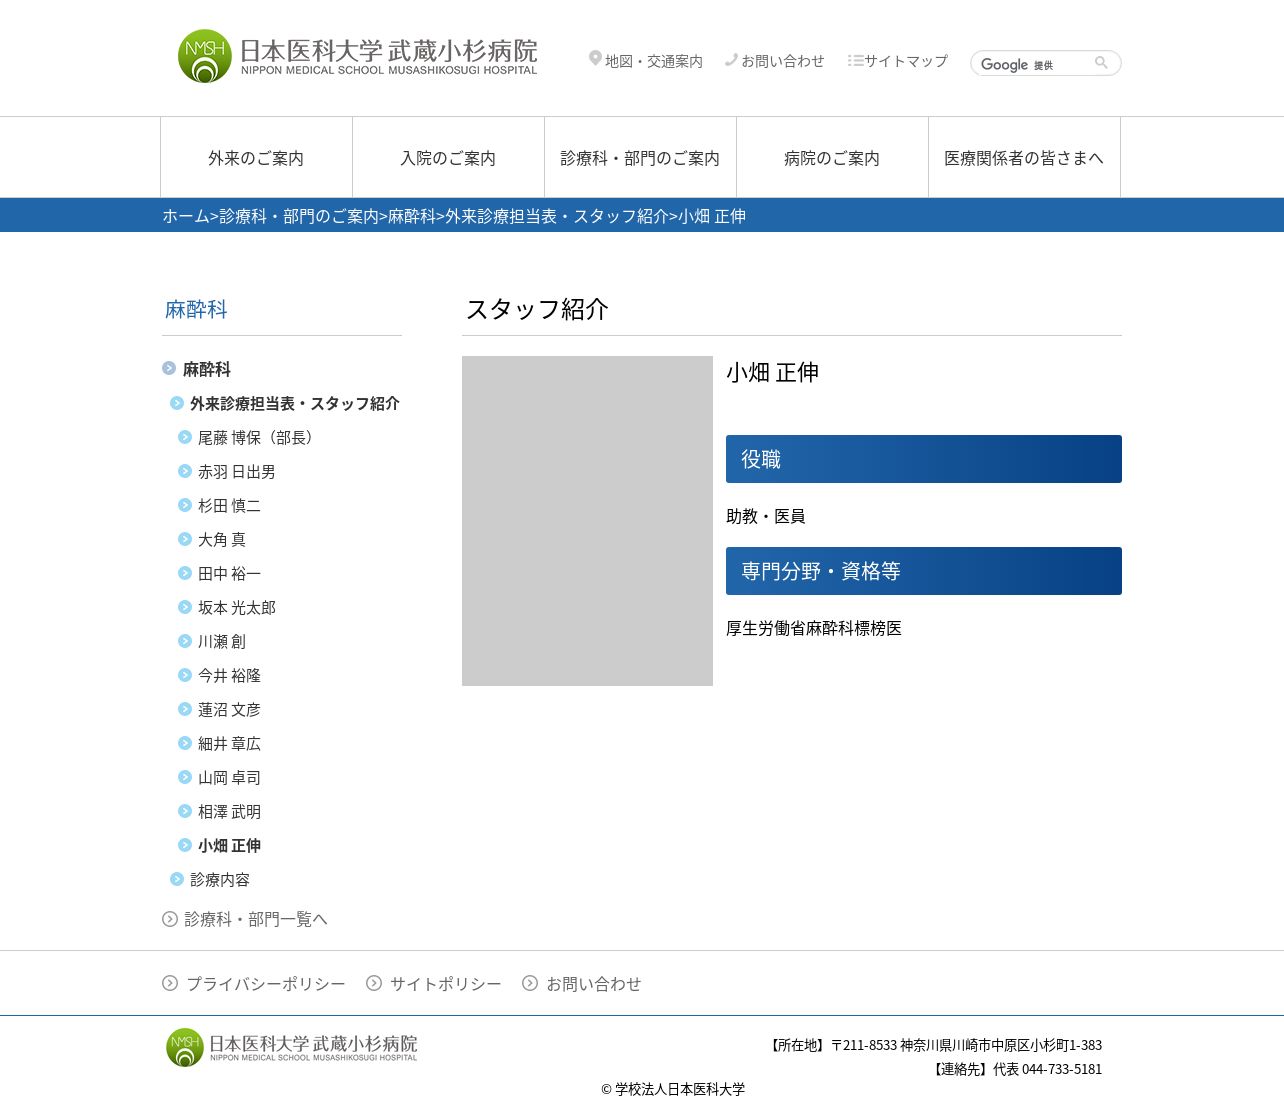Click the bullet icon beside 杉田 慎二
The height and width of the screenshot is (1109, 1284).
pos(185,505)
